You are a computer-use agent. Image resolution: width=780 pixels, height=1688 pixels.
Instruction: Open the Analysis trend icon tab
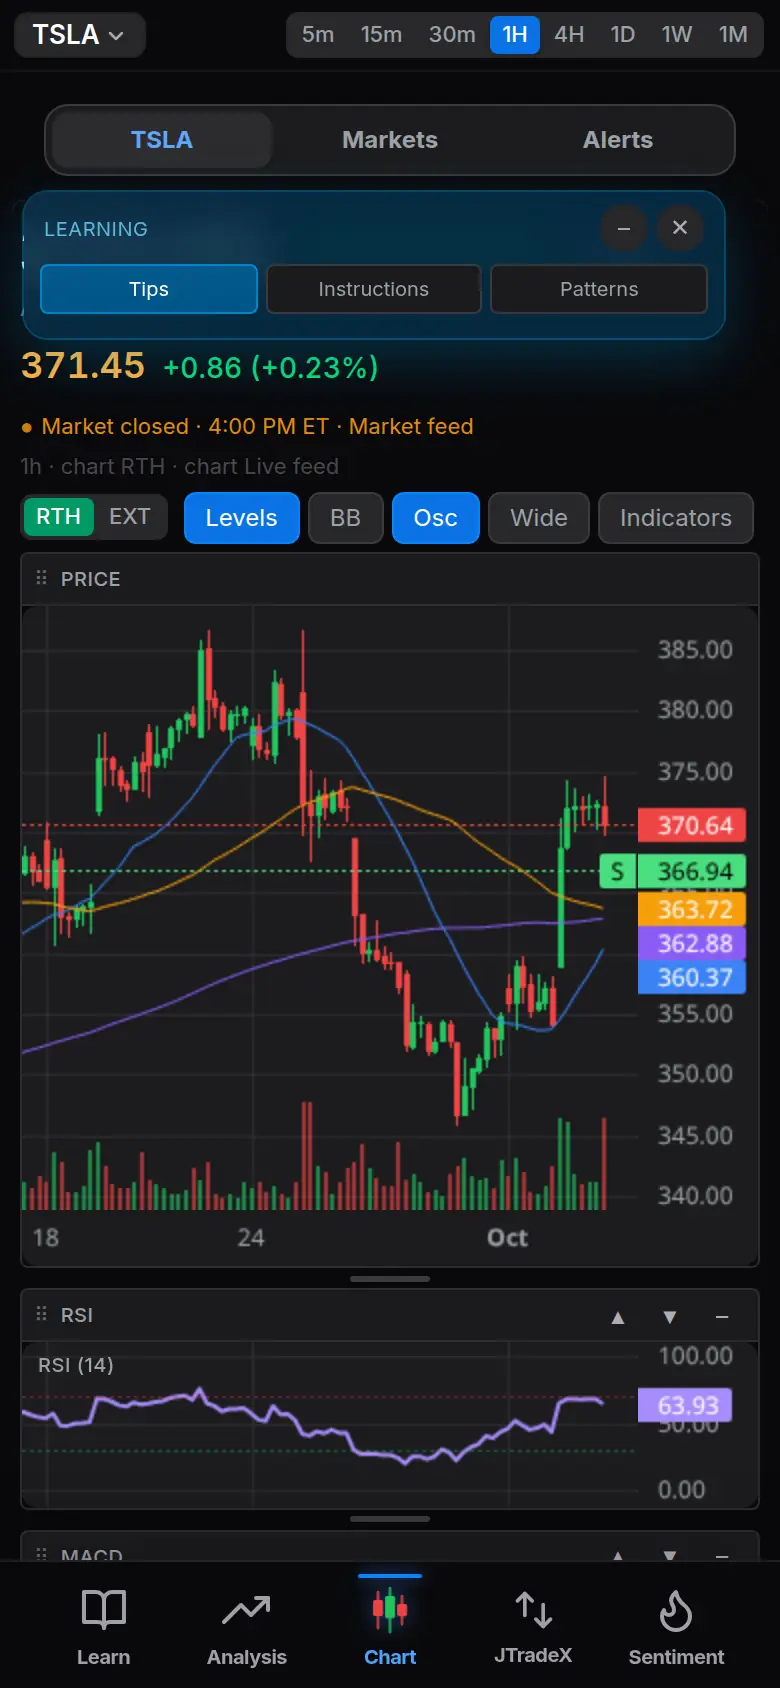point(247,1626)
